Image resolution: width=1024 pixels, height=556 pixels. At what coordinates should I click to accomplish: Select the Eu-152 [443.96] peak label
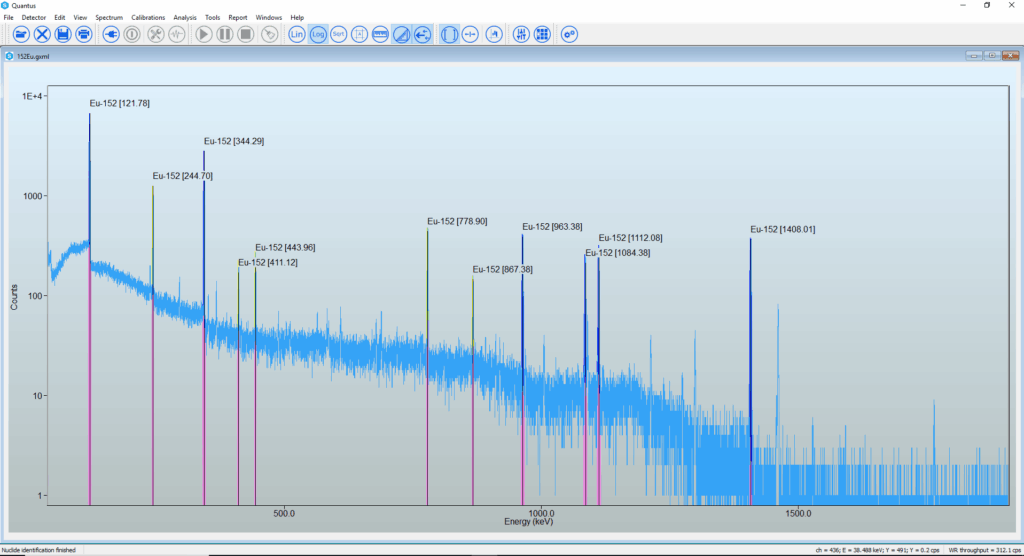[x=285, y=248]
